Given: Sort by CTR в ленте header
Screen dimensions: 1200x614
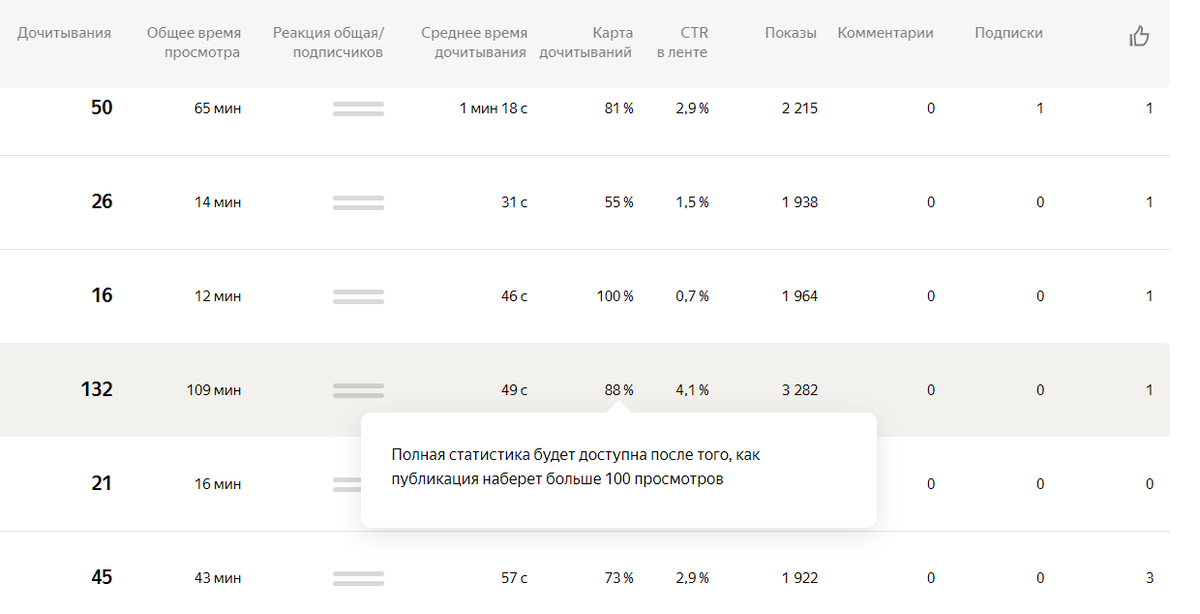Looking at the screenshot, I should pyautogui.click(x=683, y=43).
